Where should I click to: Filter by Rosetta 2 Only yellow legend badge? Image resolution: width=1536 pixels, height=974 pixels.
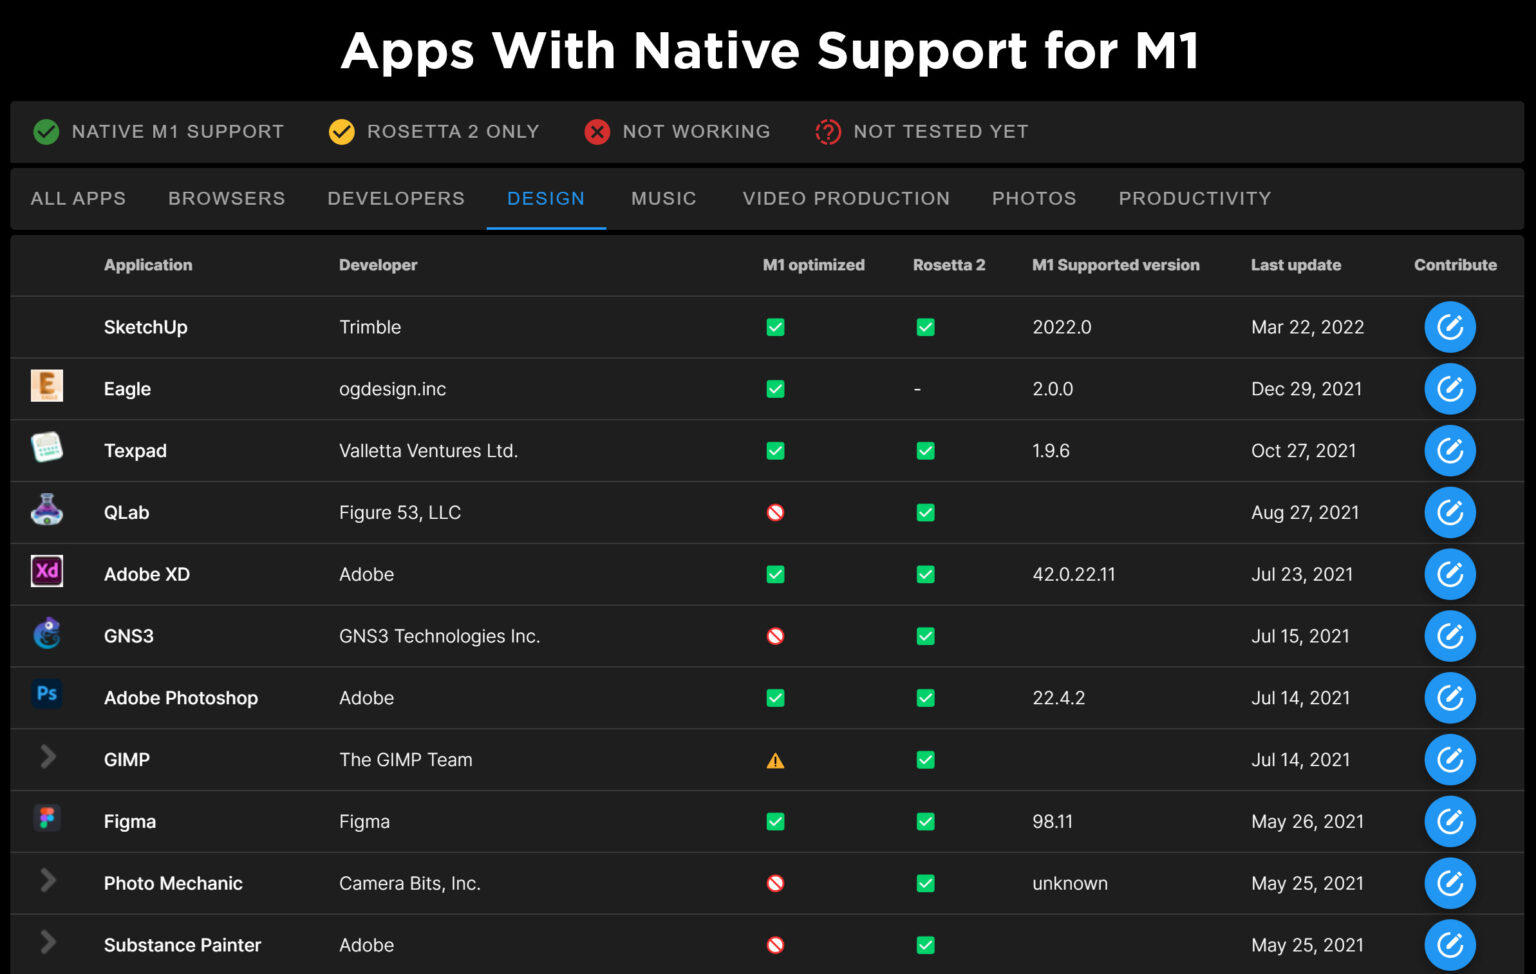pyautogui.click(x=342, y=132)
